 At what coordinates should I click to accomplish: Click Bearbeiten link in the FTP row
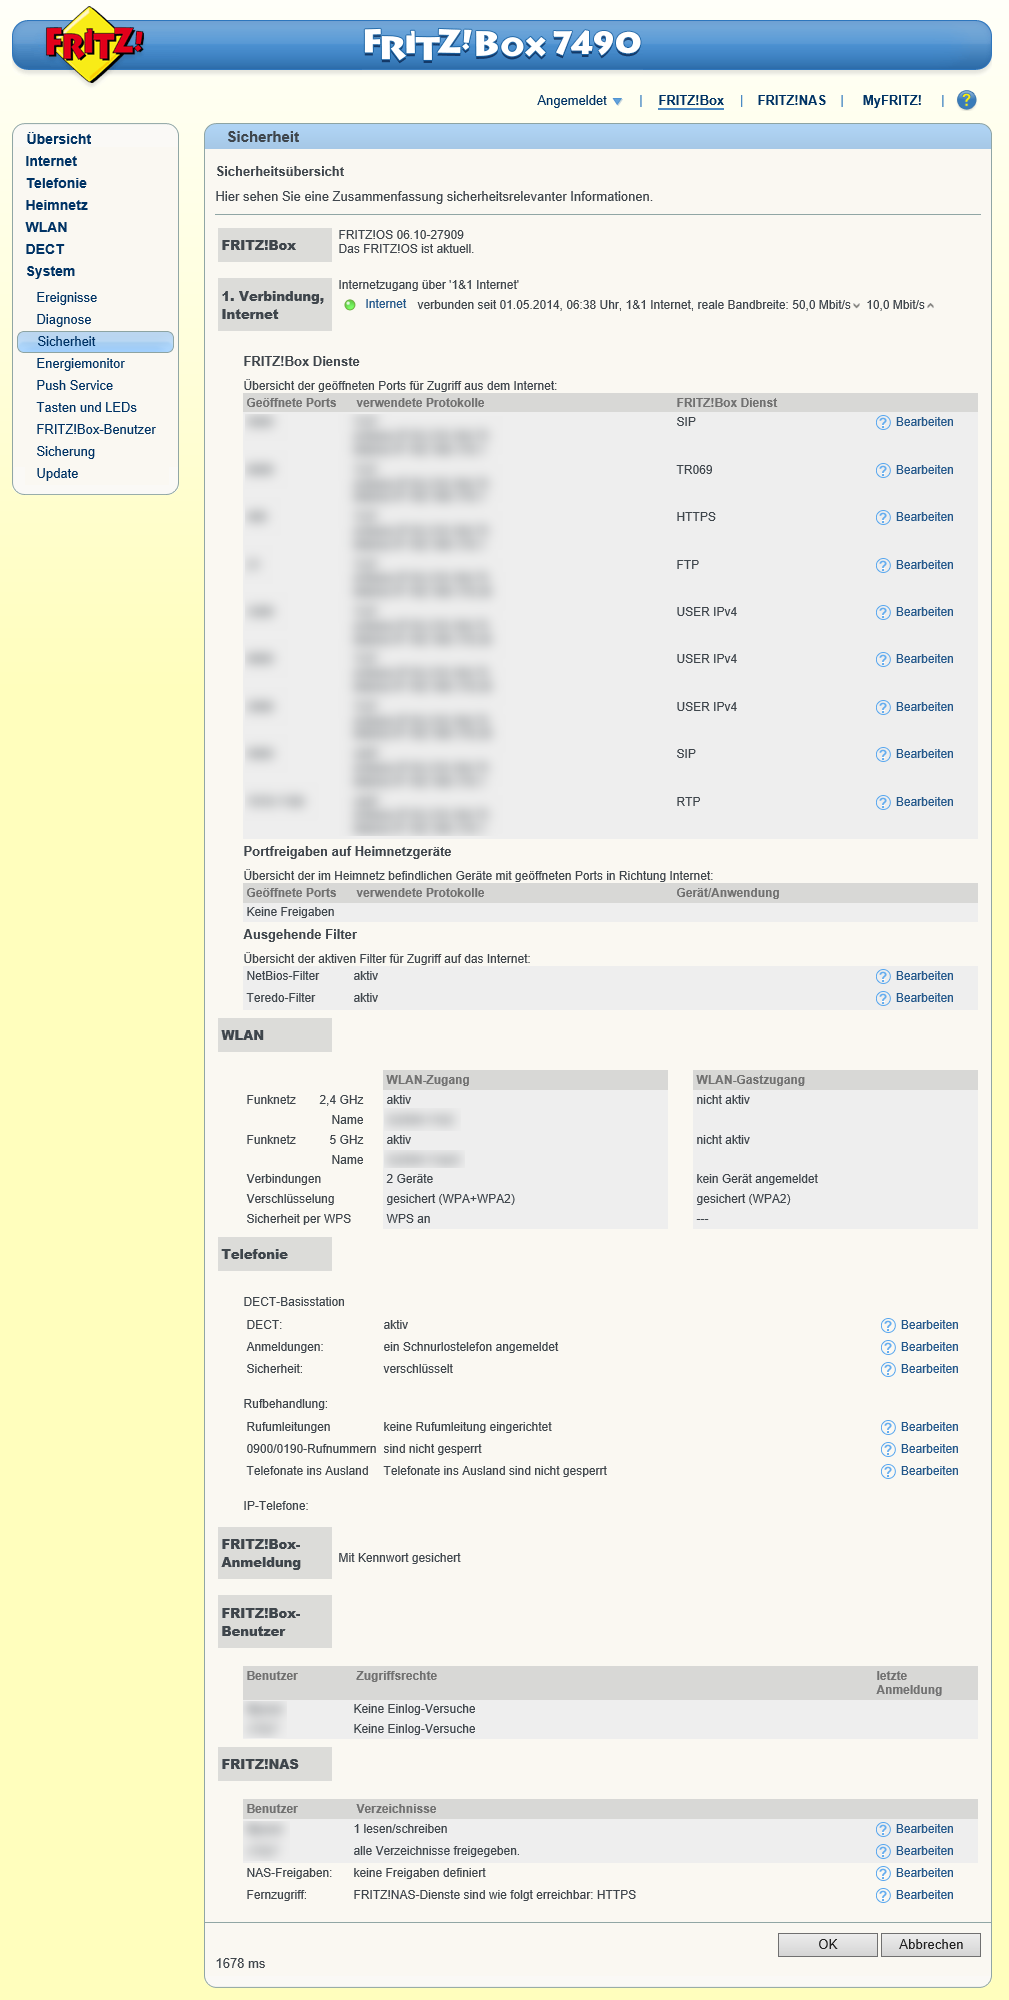pyautogui.click(x=925, y=565)
